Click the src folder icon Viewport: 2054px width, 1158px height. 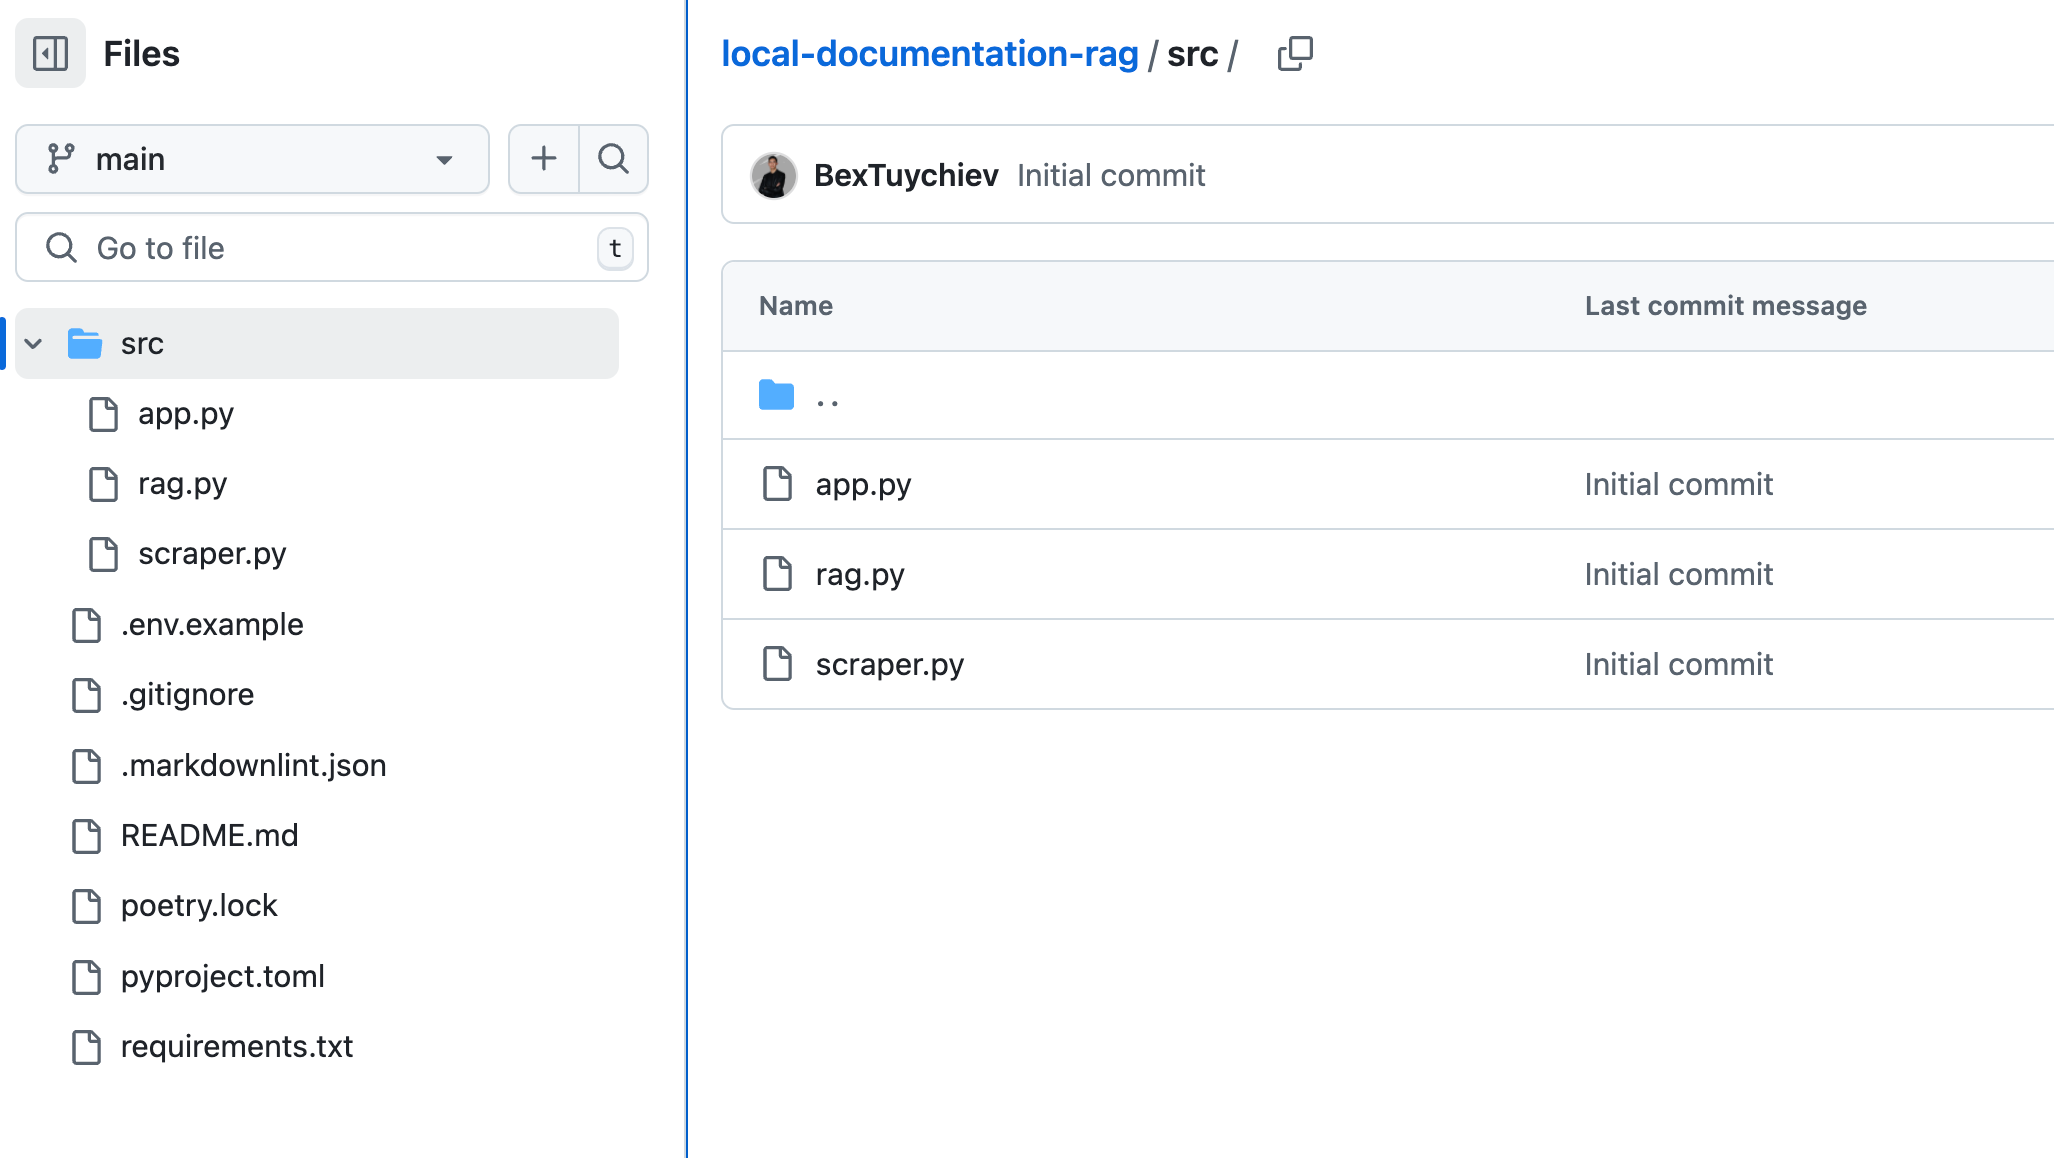(86, 343)
